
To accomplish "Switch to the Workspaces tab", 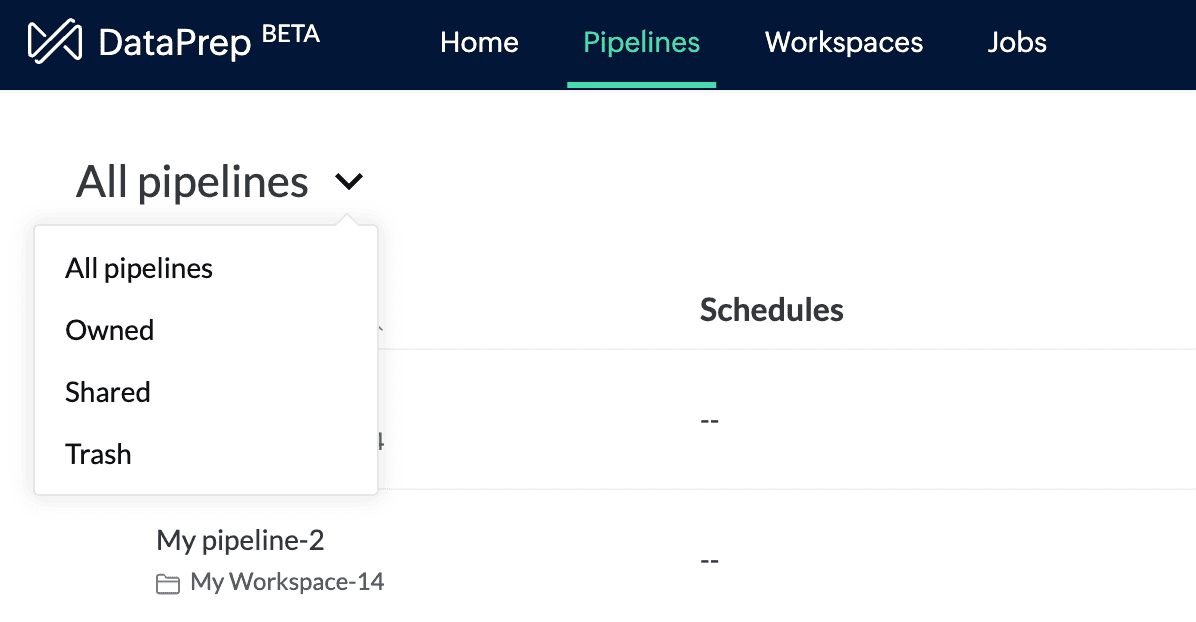I will click(843, 42).
